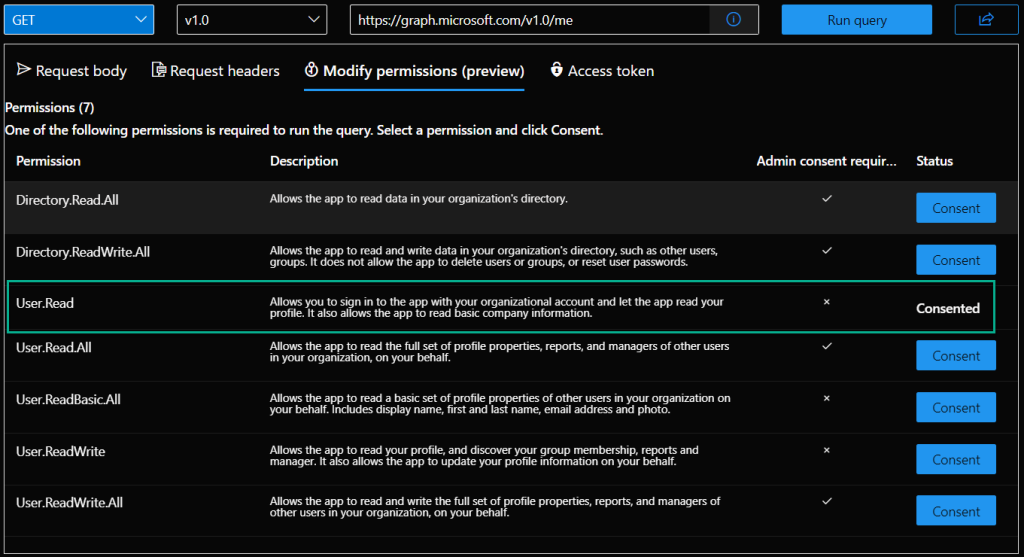Click the info icon in URL field
The image size is (1024, 557).
pyautogui.click(x=733, y=20)
